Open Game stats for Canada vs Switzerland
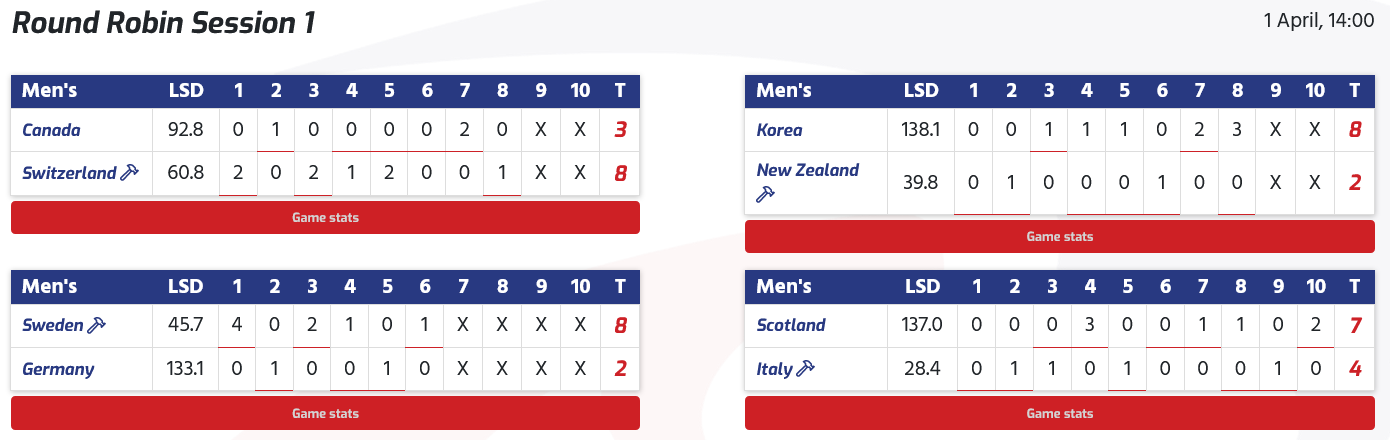The width and height of the screenshot is (1390, 440). [325, 217]
